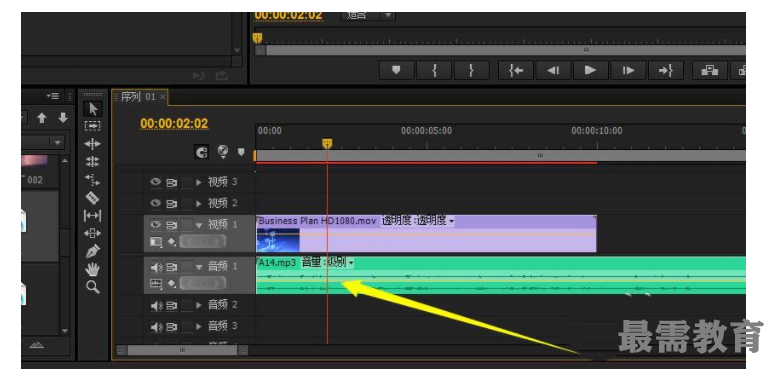Viewport: 770px width, 376px height.
Task: Select the Rate Stretch tool
Action: pyautogui.click(x=92, y=180)
